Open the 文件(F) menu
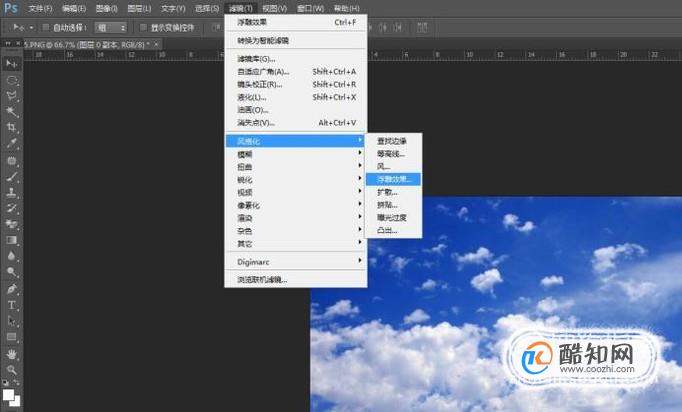Image resolution: width=682 pixels, height=412 pixels. 40,8
